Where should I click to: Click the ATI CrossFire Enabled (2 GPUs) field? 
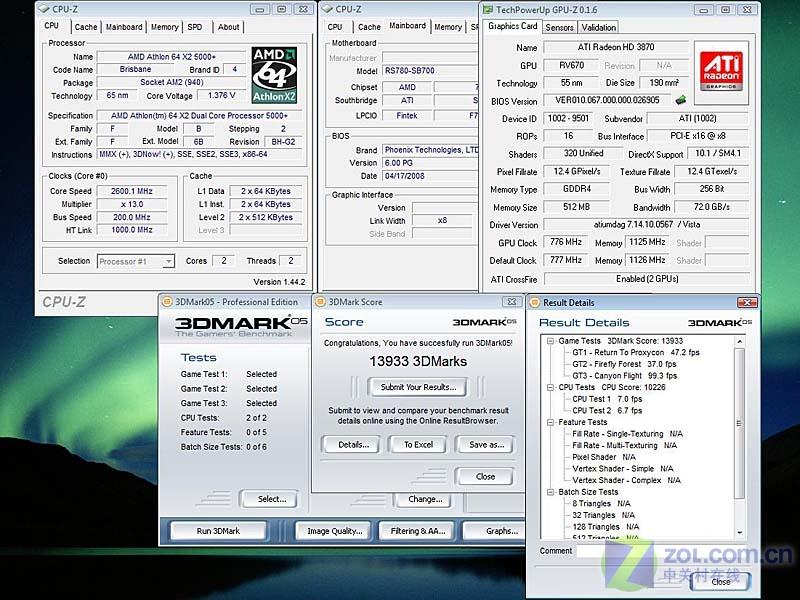point(646,279)
